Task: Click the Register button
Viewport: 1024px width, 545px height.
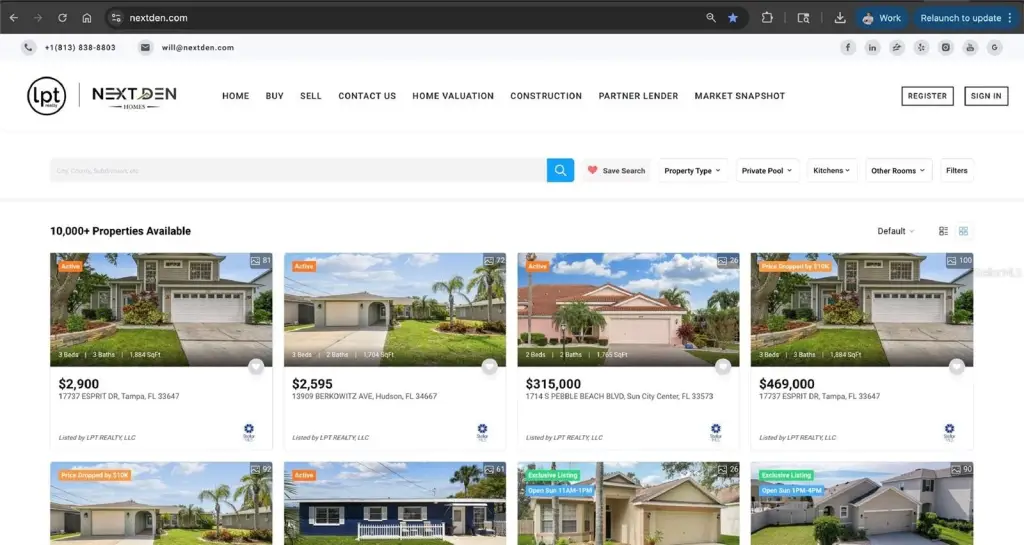Action: coord(927,96)
